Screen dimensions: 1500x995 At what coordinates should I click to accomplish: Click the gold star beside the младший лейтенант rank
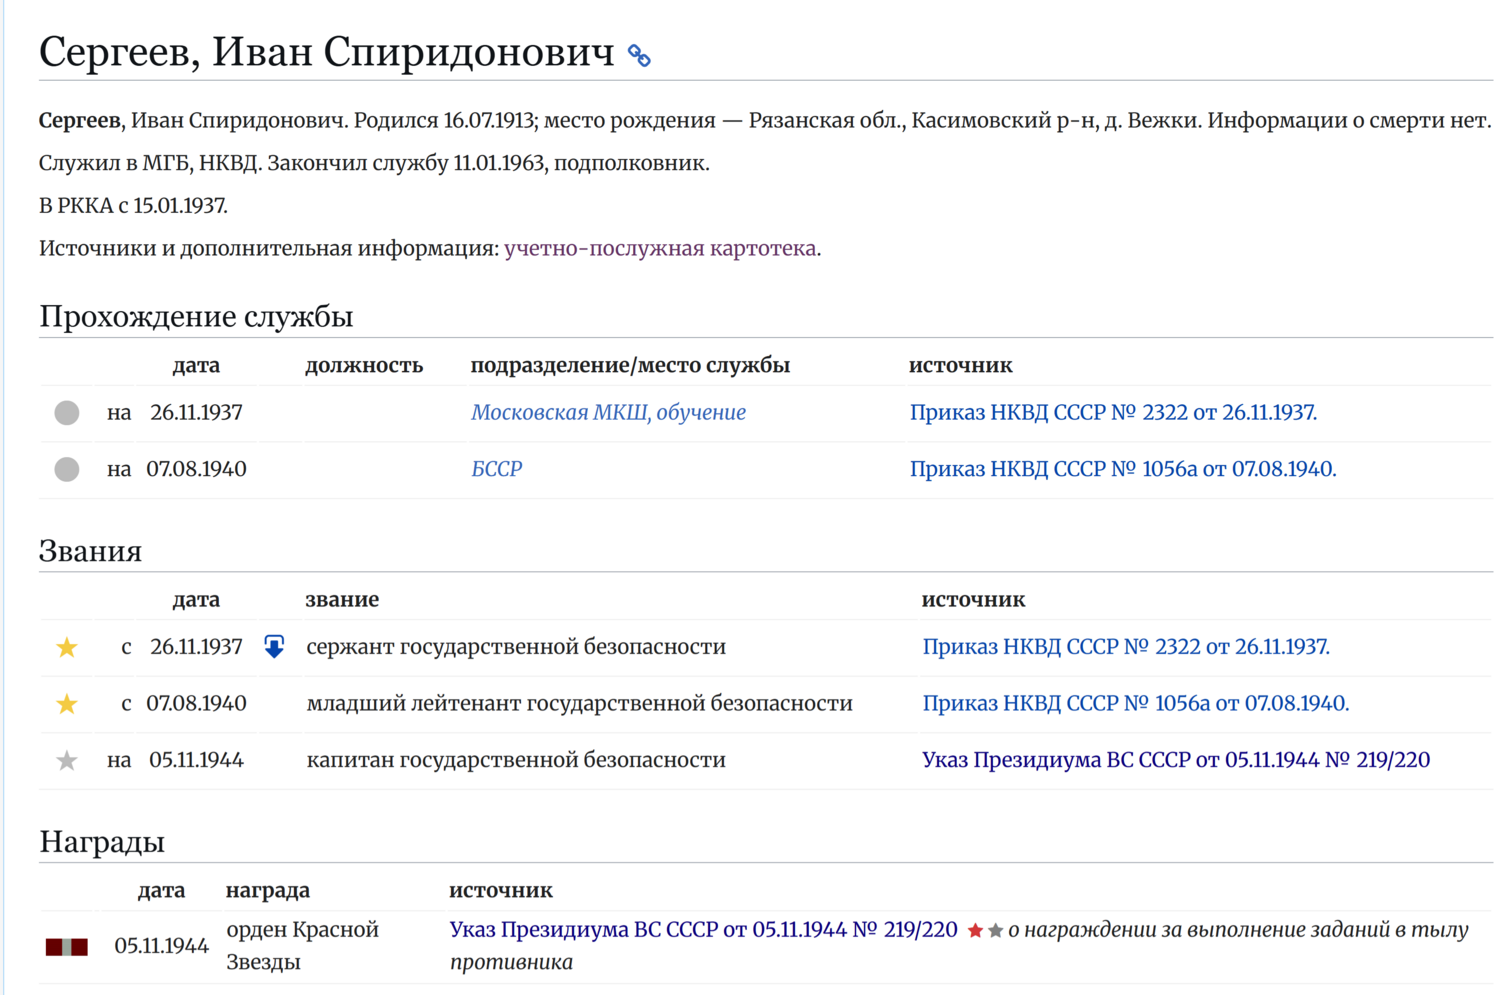point(67,704)
